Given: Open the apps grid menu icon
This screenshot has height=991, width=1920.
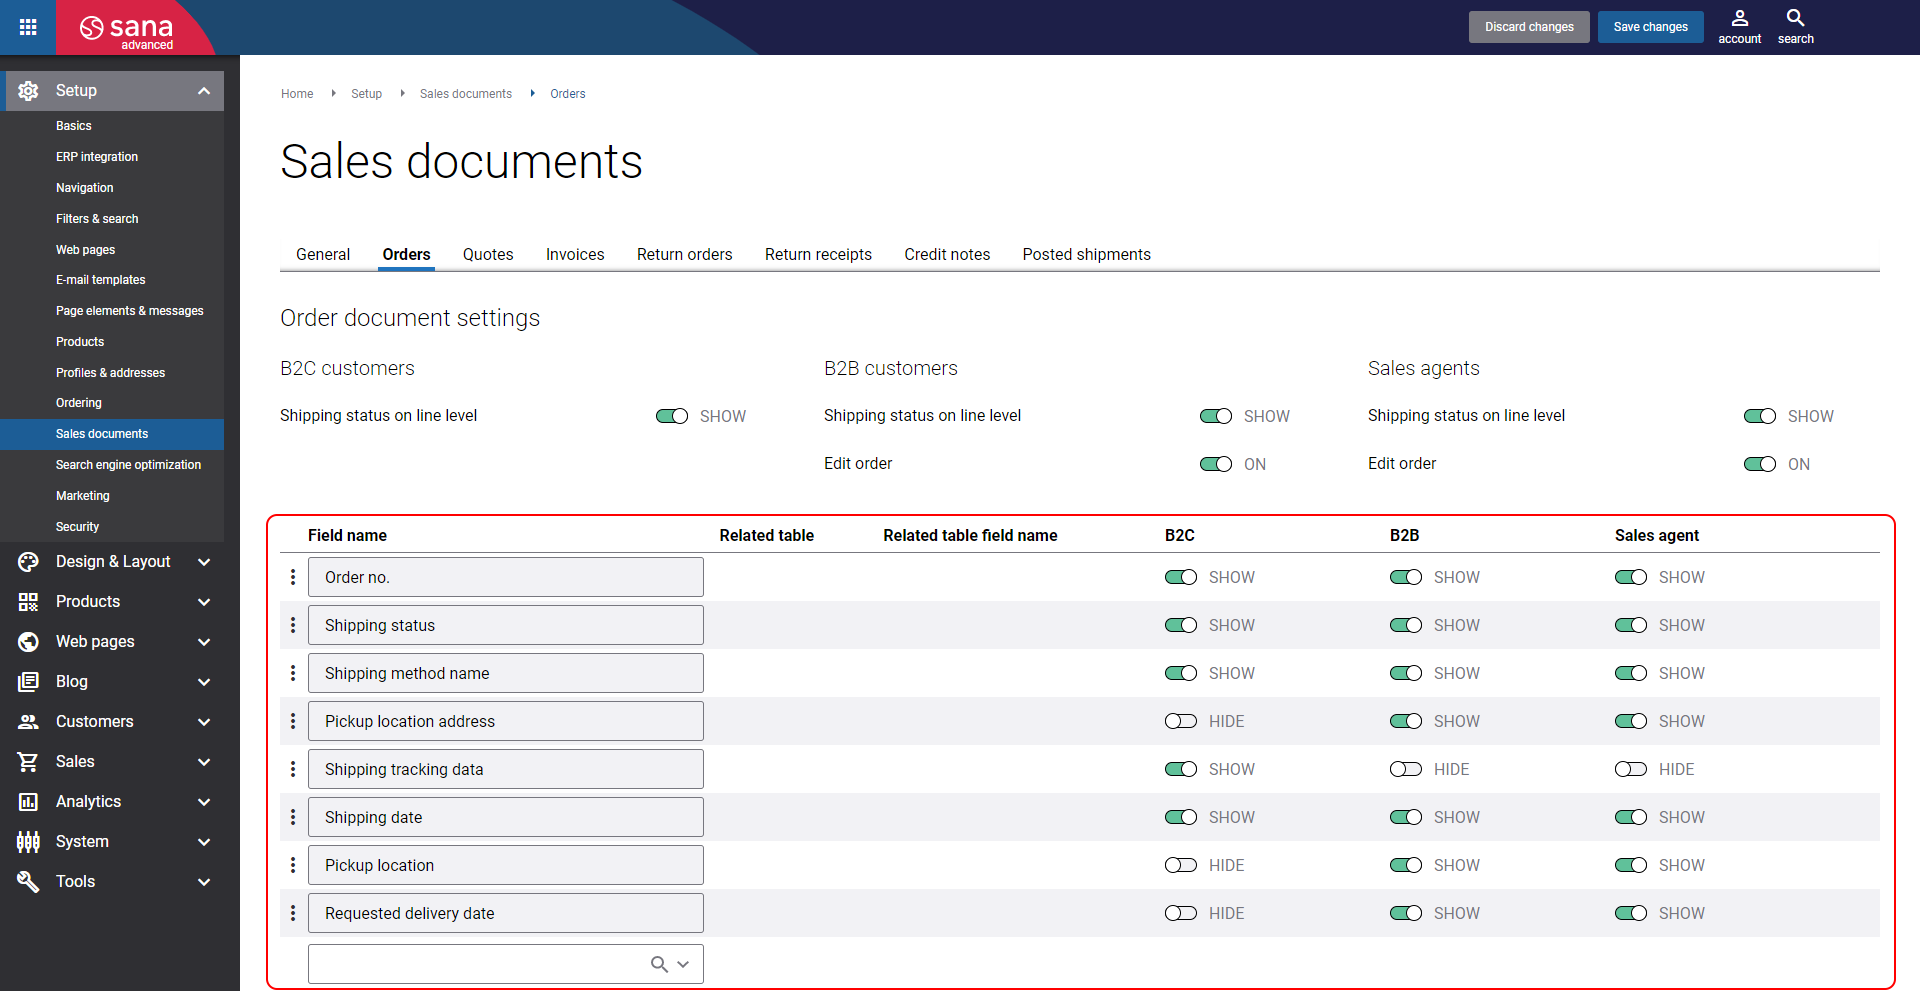Looking at the screenshot, I should pyautogui.click(x=28, y=27).
